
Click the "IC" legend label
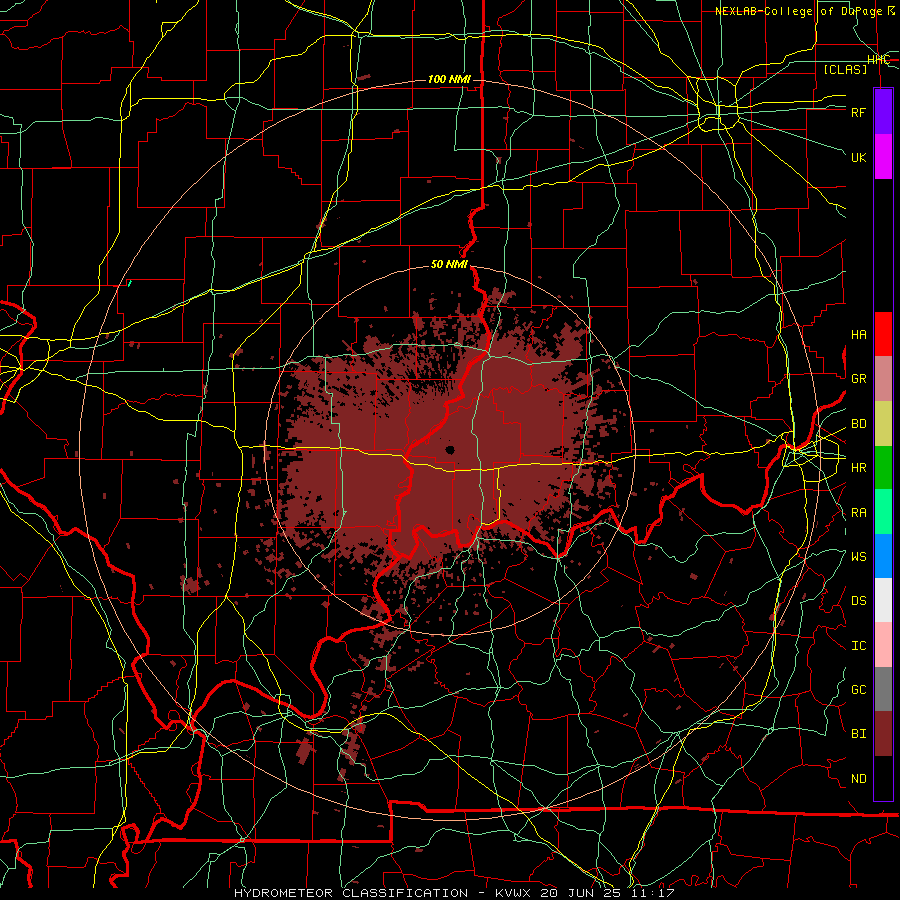pos(858,646)
